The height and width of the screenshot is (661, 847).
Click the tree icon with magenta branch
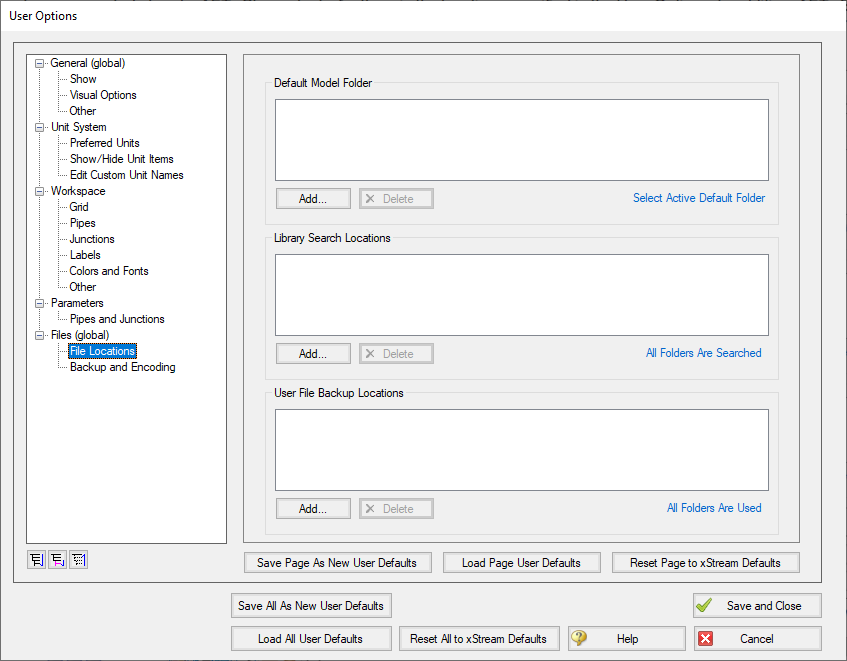point(58,560)
